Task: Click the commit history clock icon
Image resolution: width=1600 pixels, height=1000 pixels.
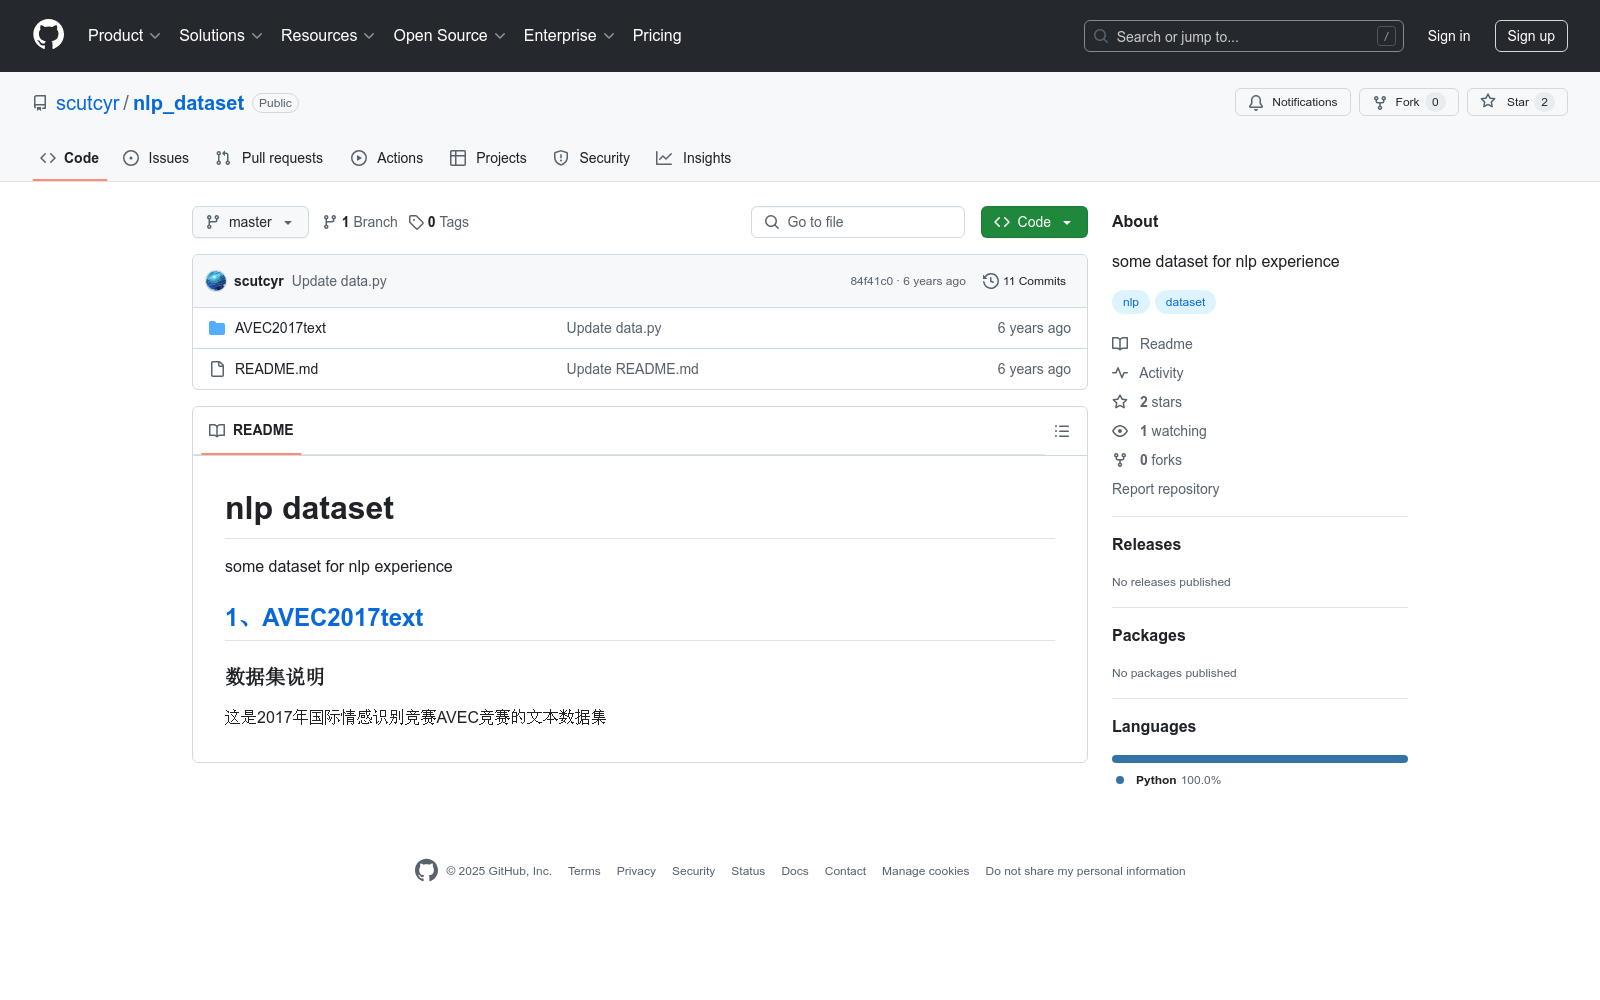Action: [991, 281]
